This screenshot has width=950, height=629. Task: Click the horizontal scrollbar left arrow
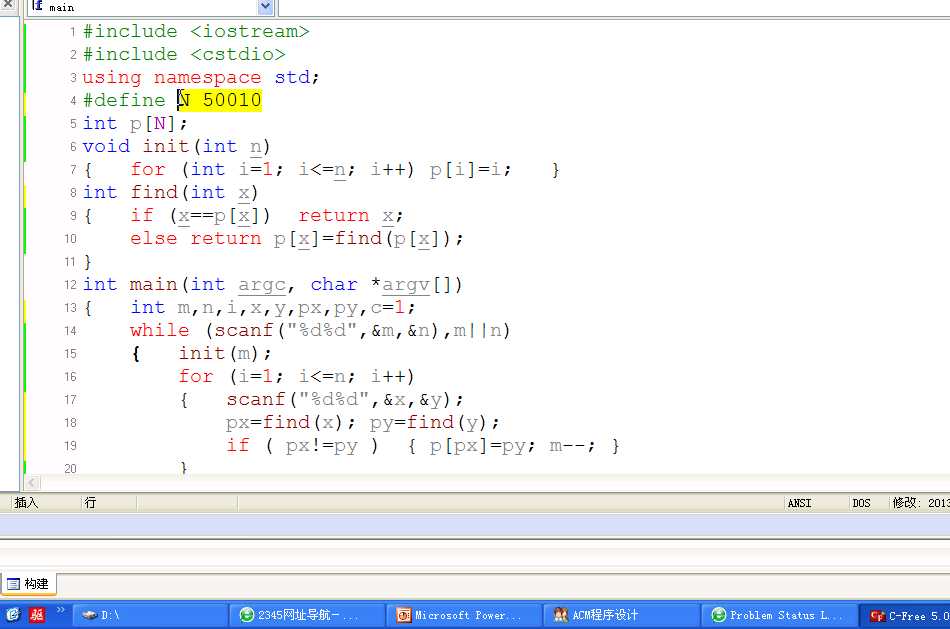click(x=32, y=482)
